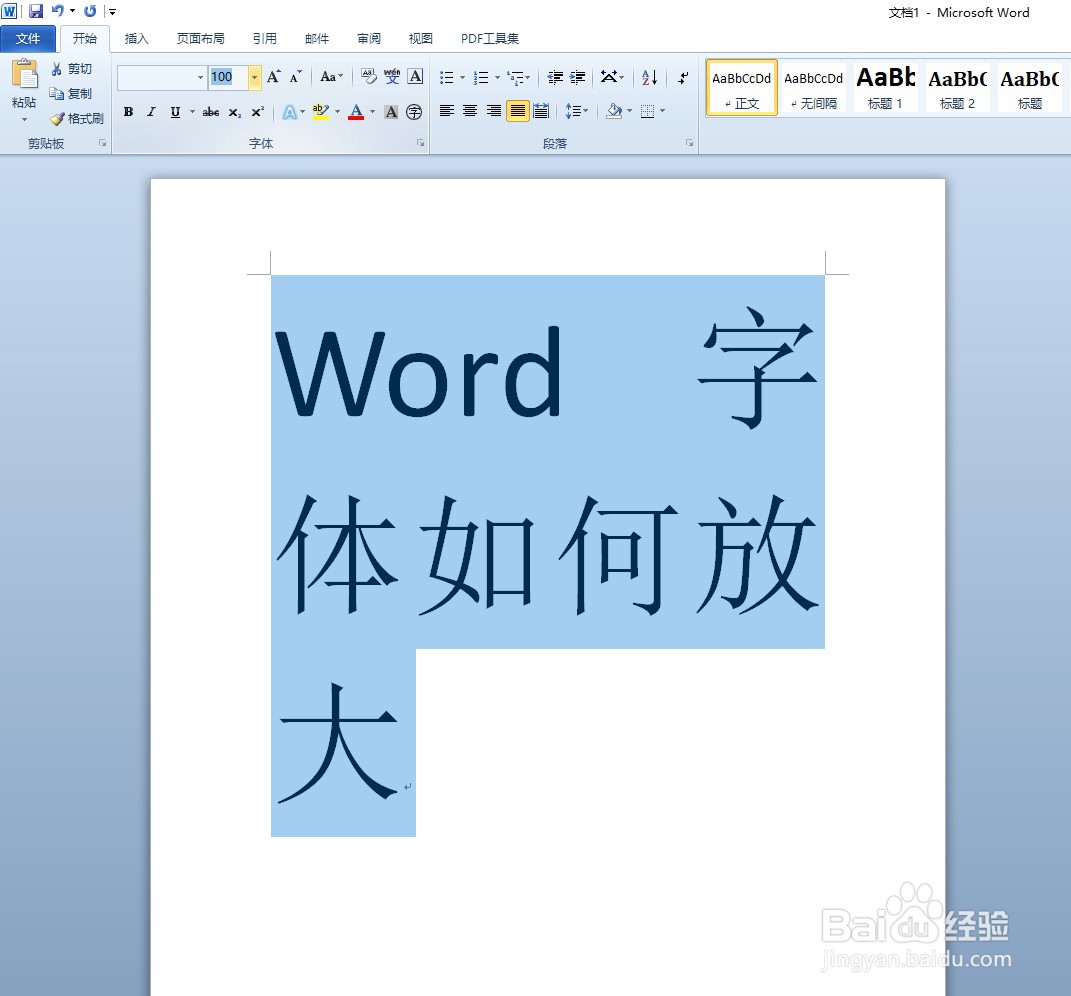The image size is (1071, 996).
Task: Toggle the highlighted Justify alignment
Action: coord(518,111)
